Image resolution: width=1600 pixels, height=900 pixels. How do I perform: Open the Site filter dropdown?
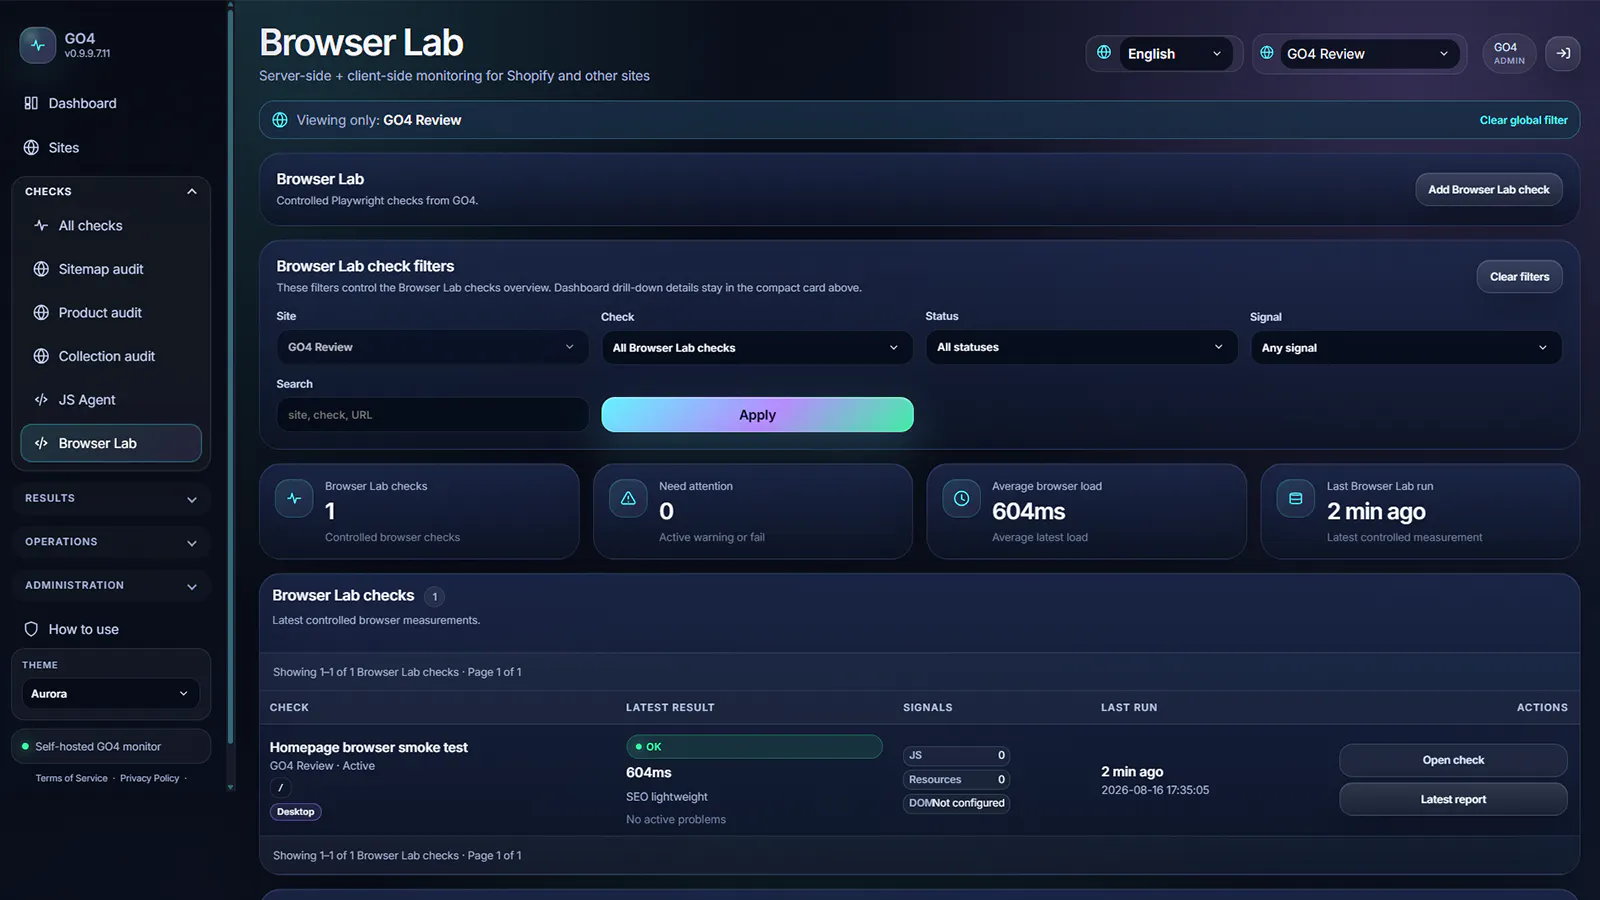click(x=432, y=347)
